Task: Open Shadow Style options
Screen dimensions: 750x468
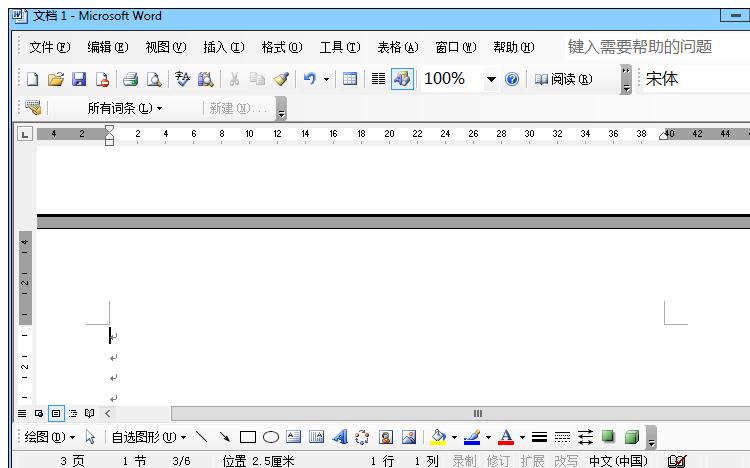Action: [608, 437]
